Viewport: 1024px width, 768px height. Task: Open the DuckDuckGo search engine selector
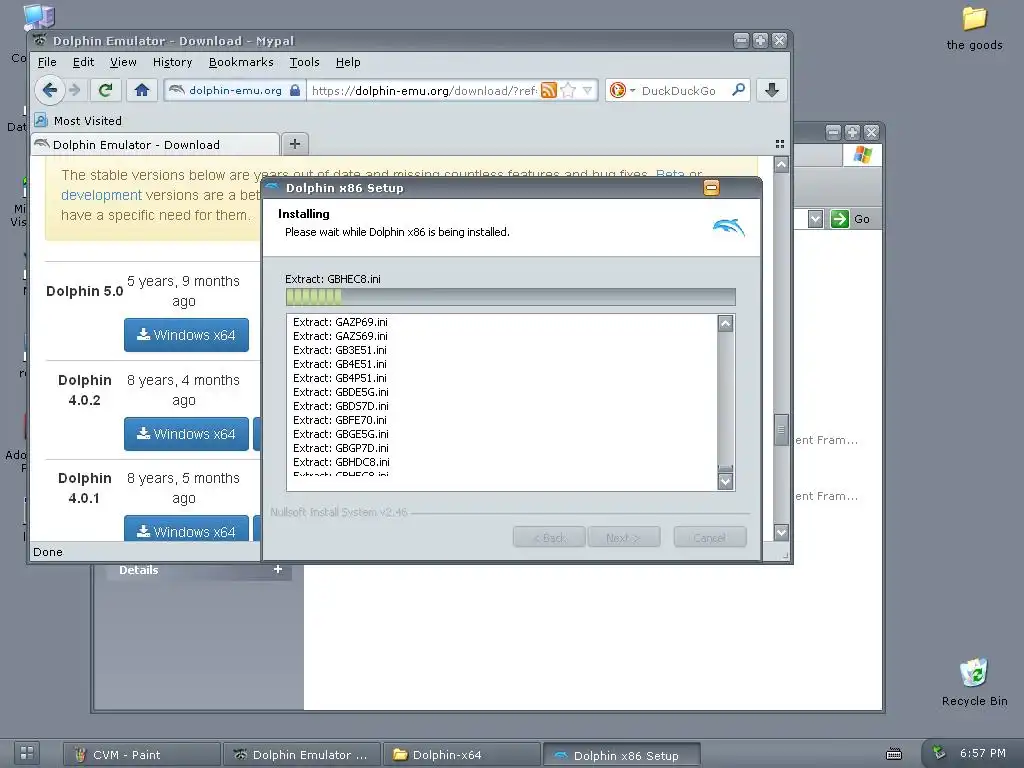[x=622, y=90]
